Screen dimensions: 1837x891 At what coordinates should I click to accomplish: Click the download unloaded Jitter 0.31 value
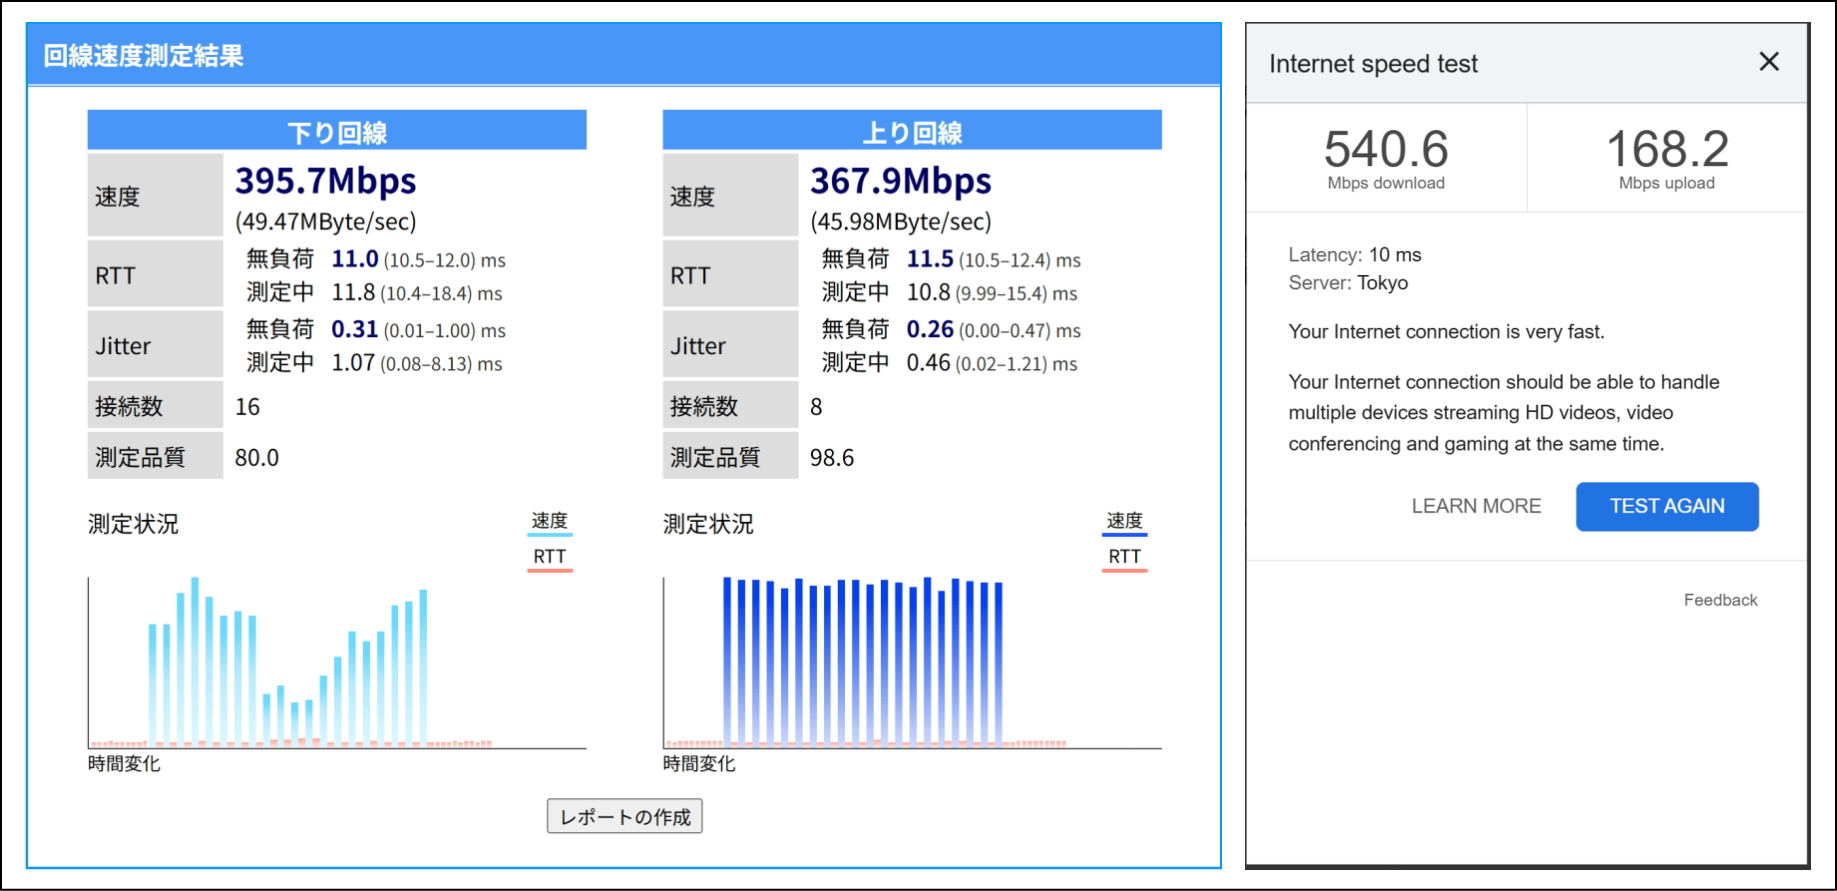(x=355, y=329)
